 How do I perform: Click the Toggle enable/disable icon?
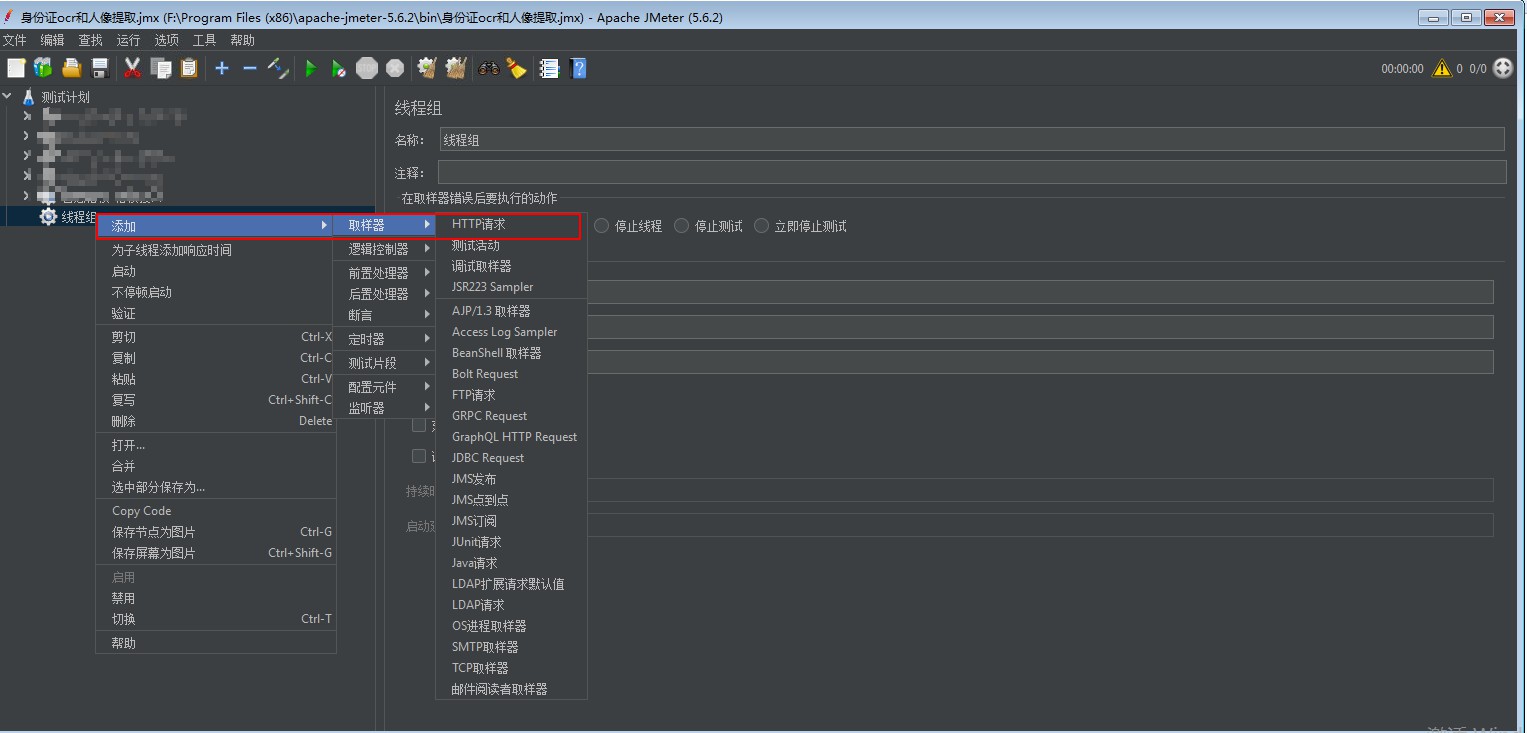(x=278, y=68)
